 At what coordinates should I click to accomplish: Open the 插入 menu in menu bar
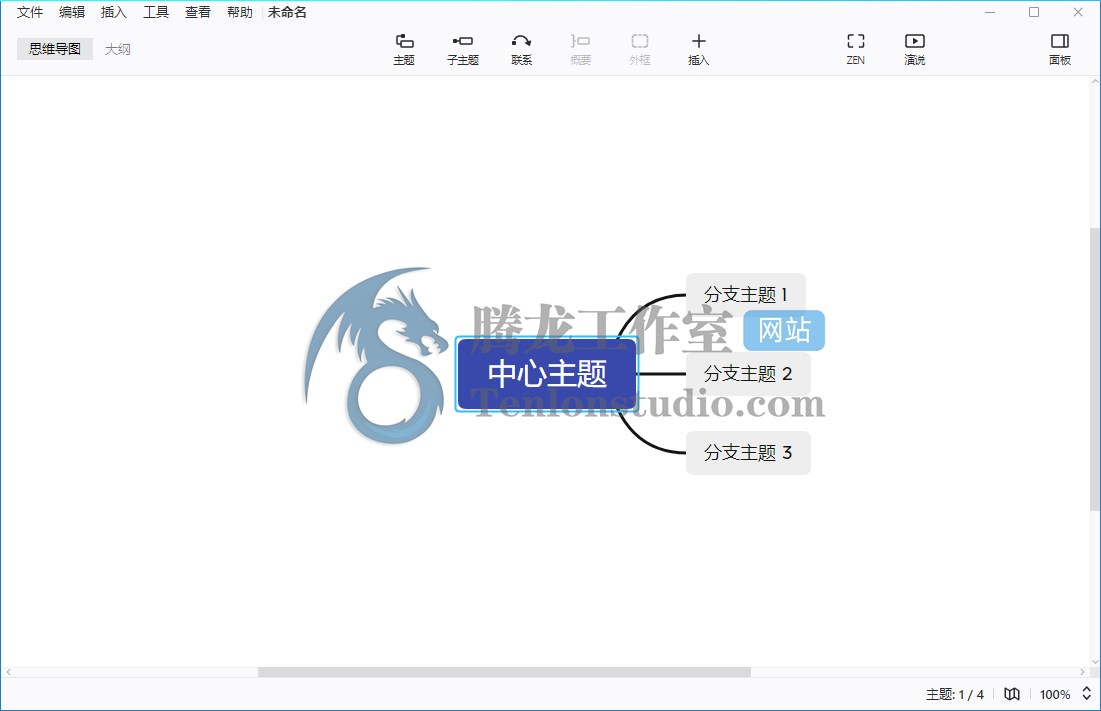(114, 12)
